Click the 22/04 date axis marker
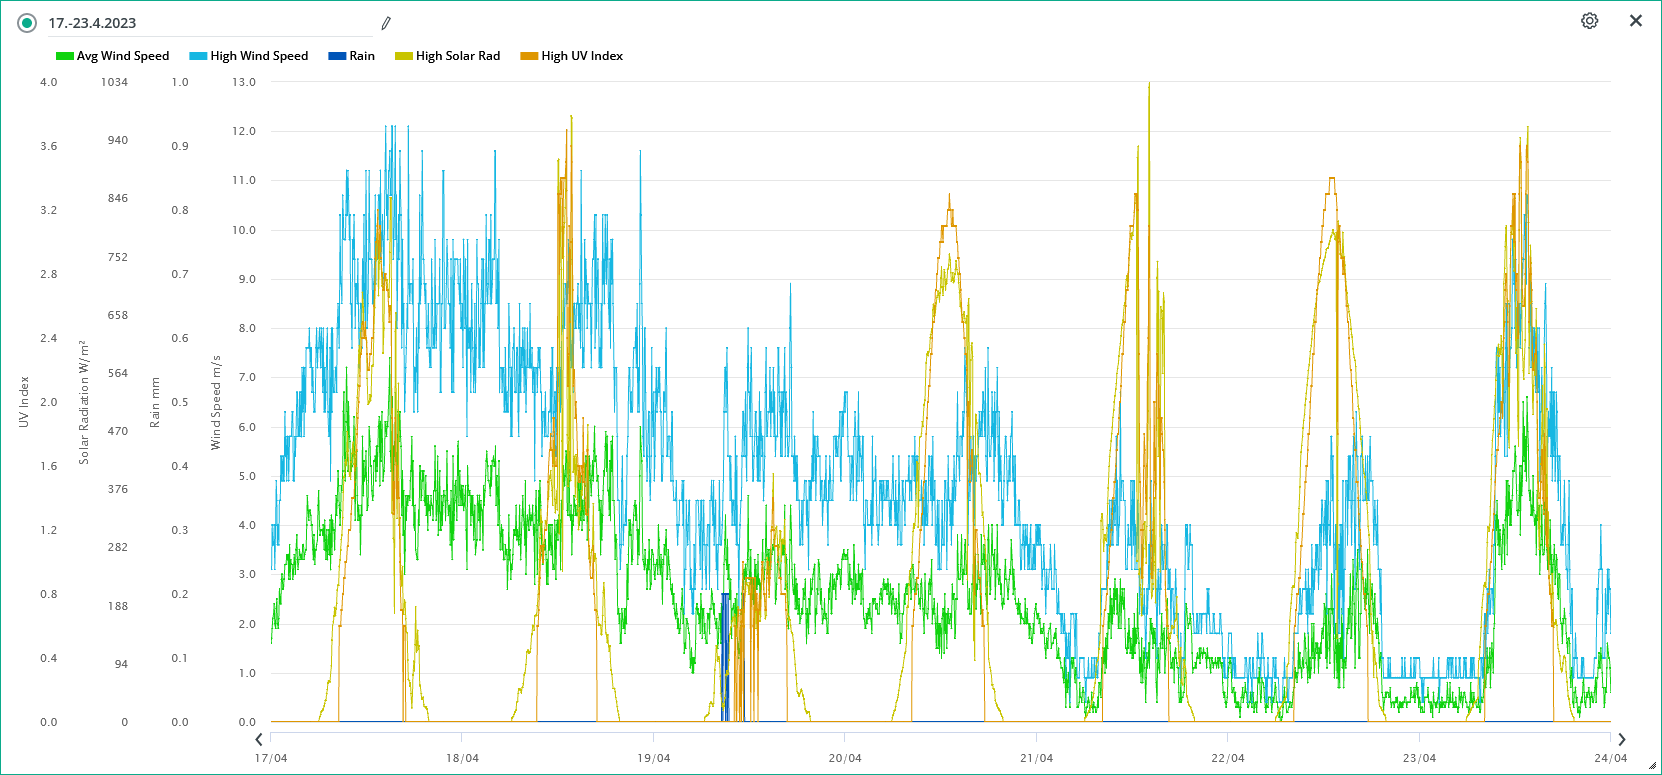Image resolution: width=1662 pixels, height=775 pixels. (x=1228, y=758)
